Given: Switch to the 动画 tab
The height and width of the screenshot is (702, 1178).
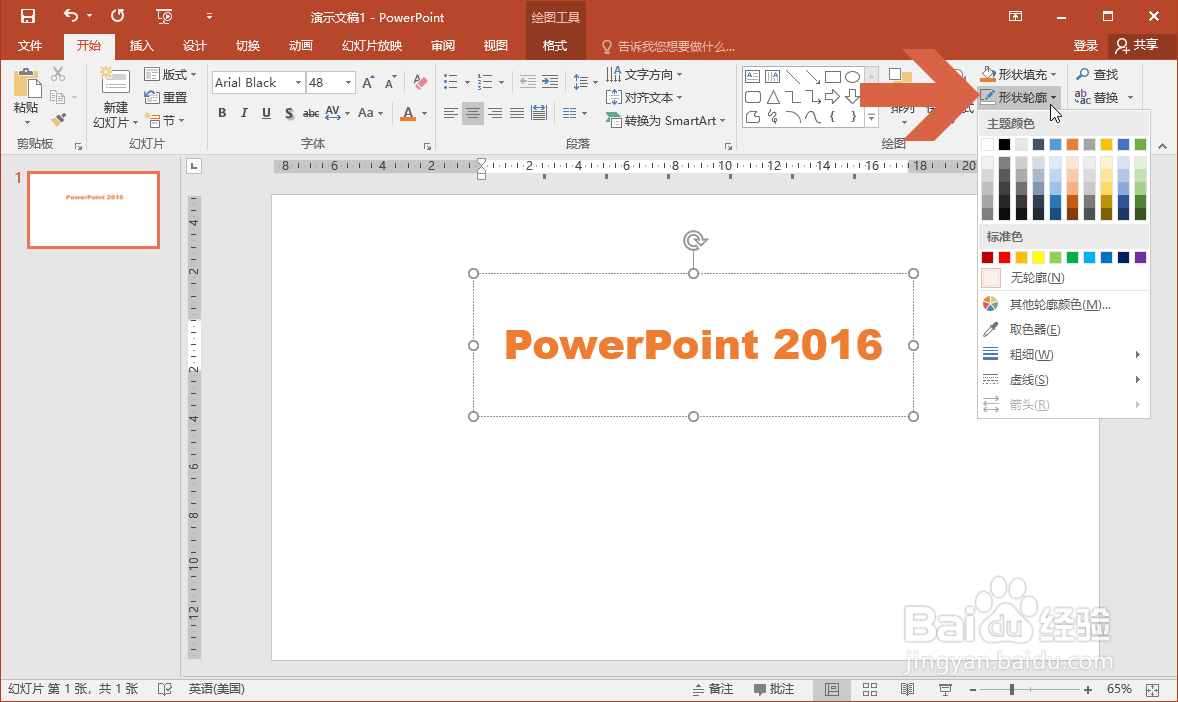Looking at the screenshot, I should tap(301, 46).
